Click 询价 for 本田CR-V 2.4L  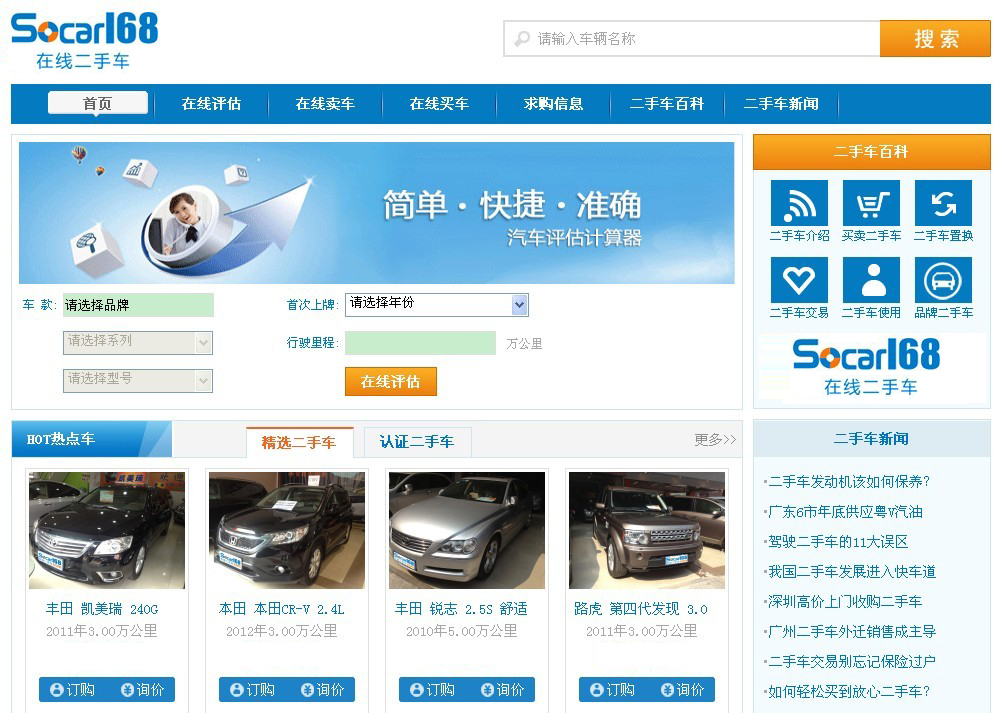[x=322, y=689]
